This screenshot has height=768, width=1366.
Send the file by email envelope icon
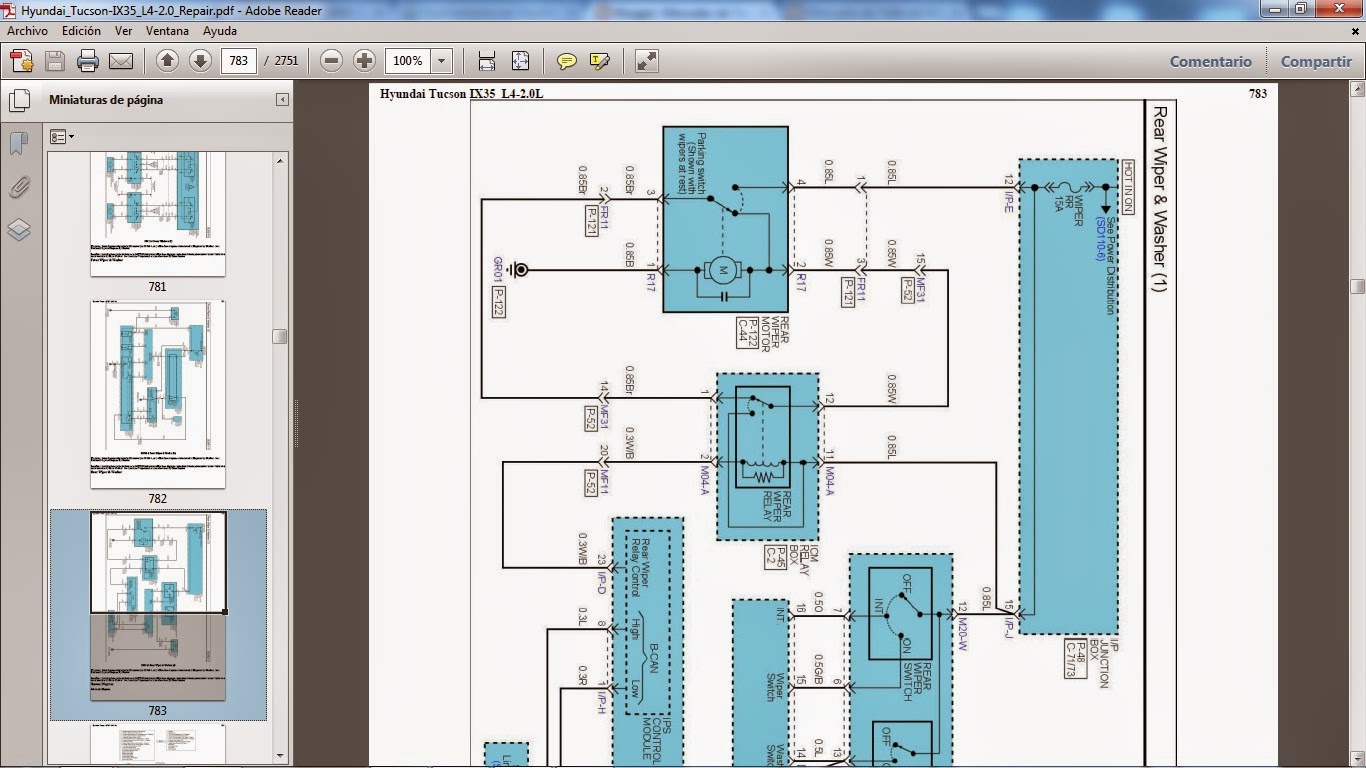[x=121, y=61]
